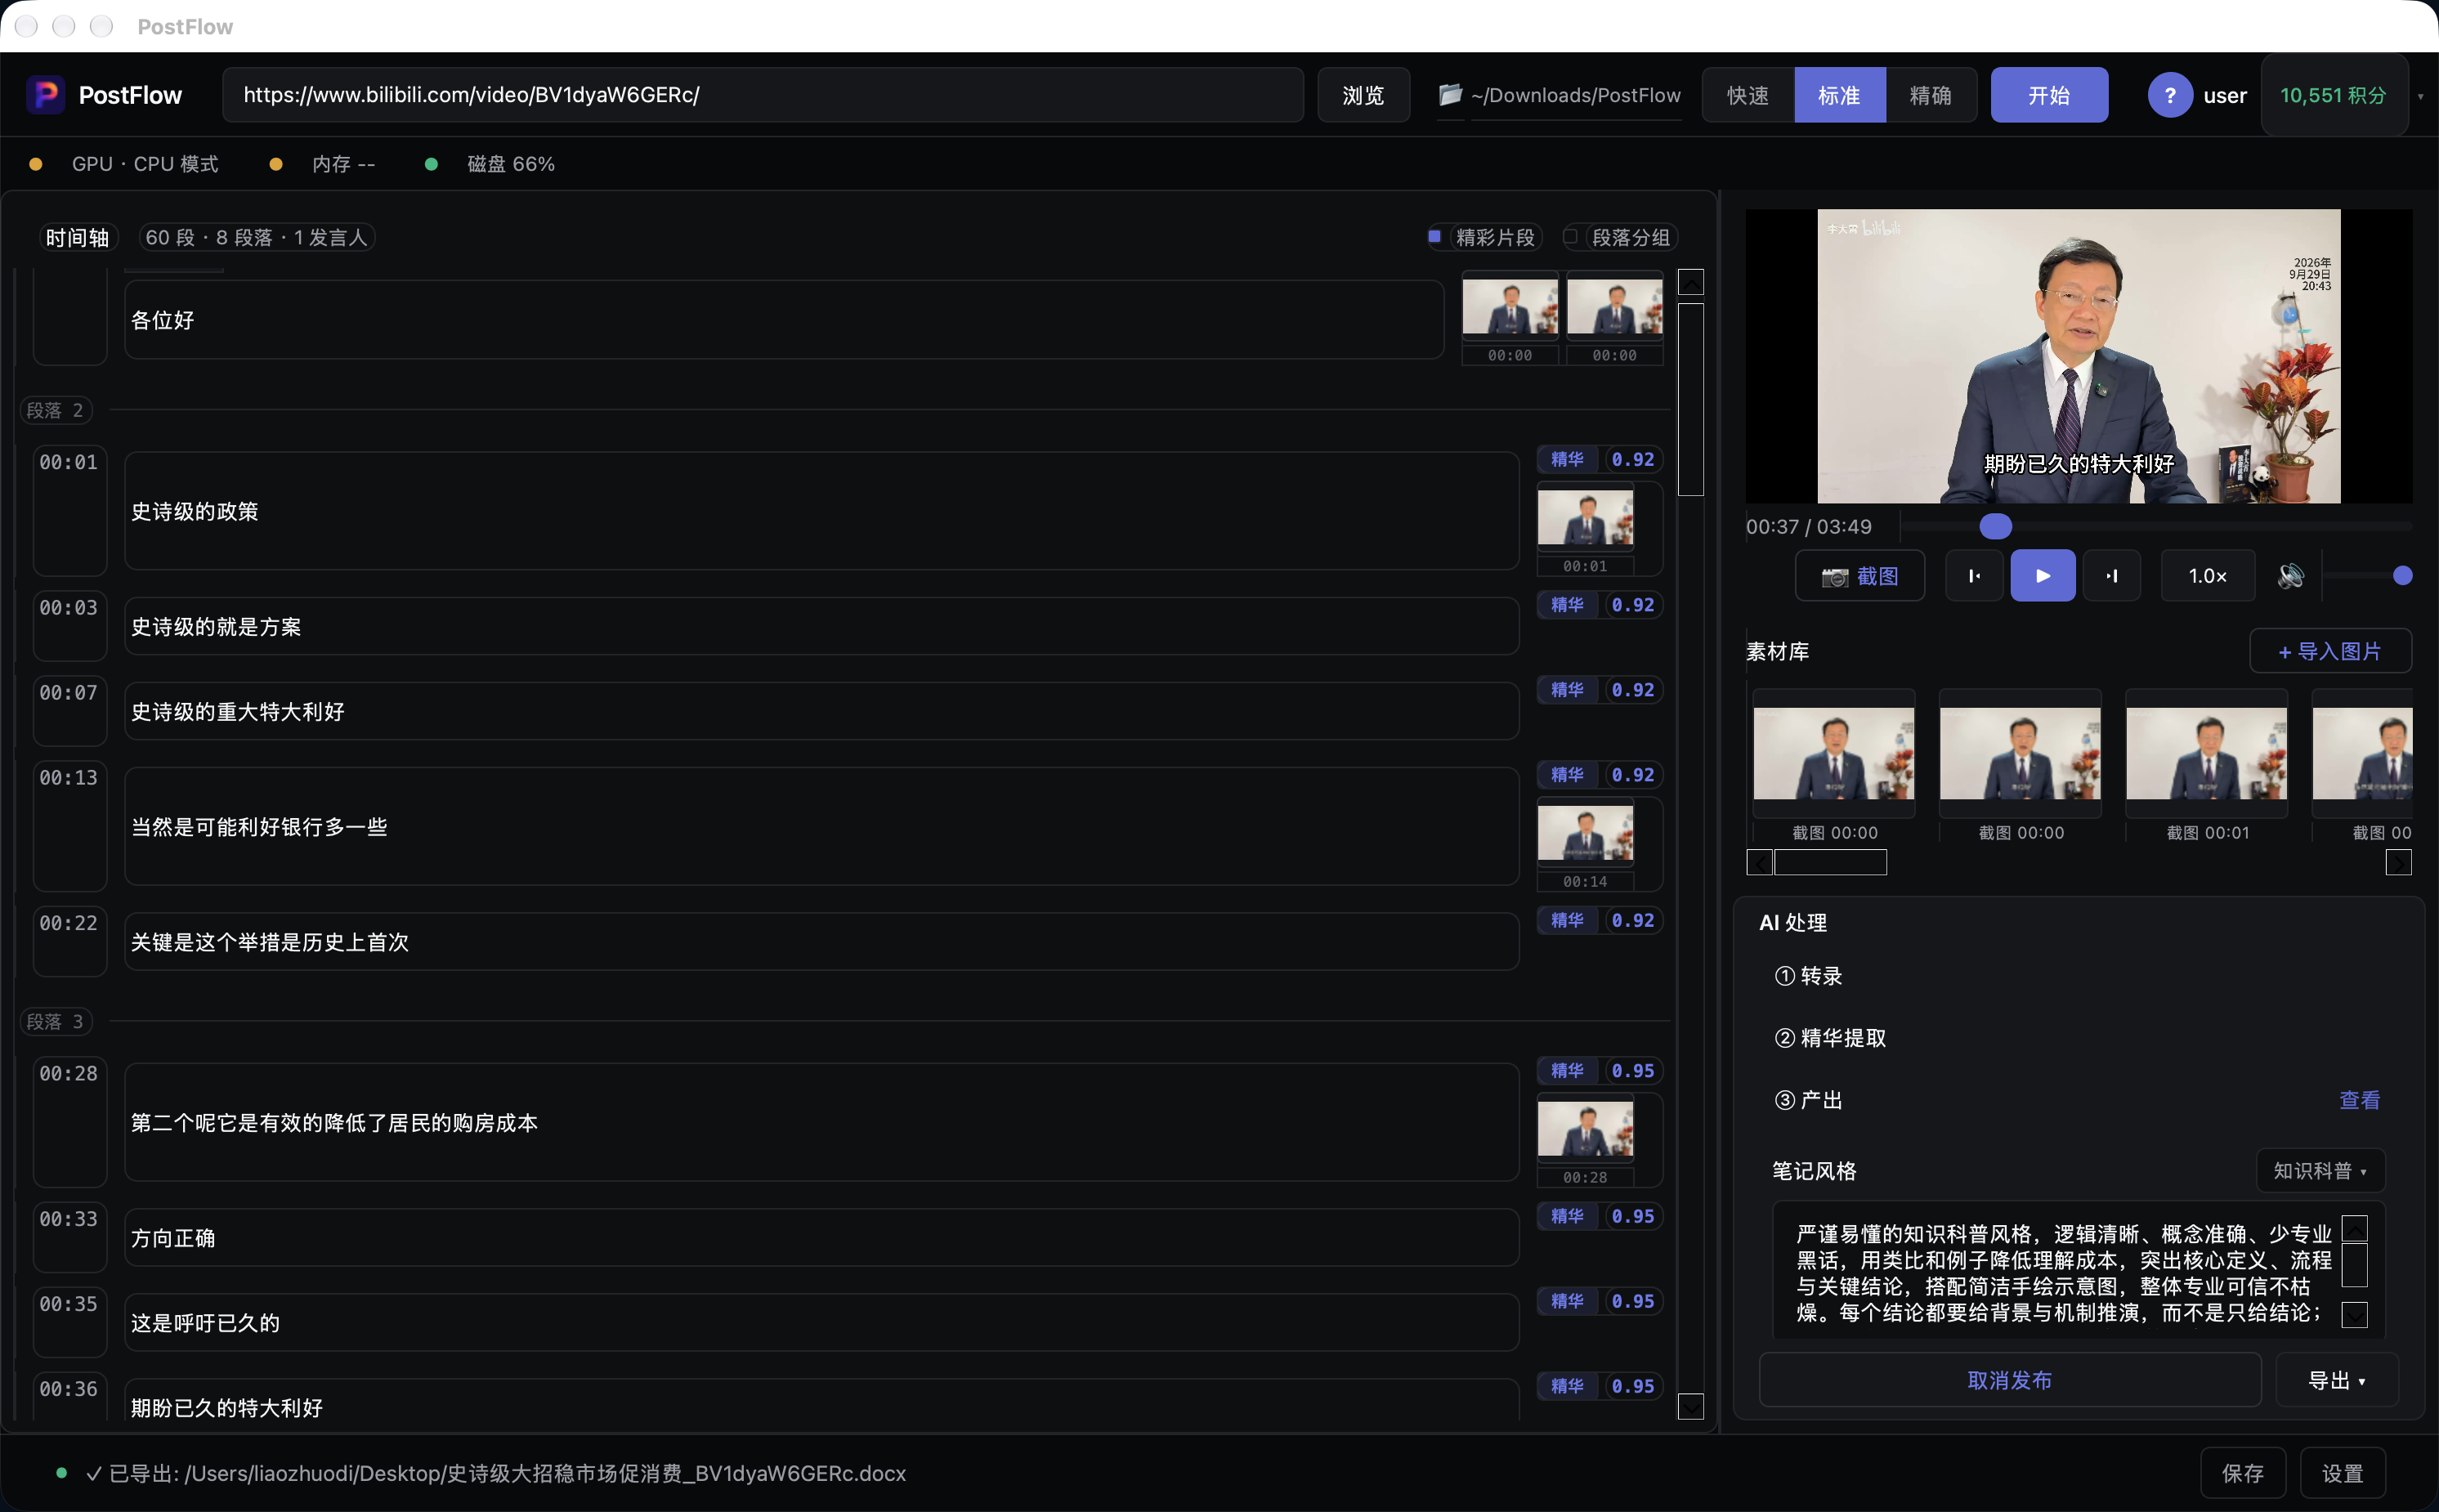
Task: Click 导入图片 import images button
Action: click(2330, 651)
